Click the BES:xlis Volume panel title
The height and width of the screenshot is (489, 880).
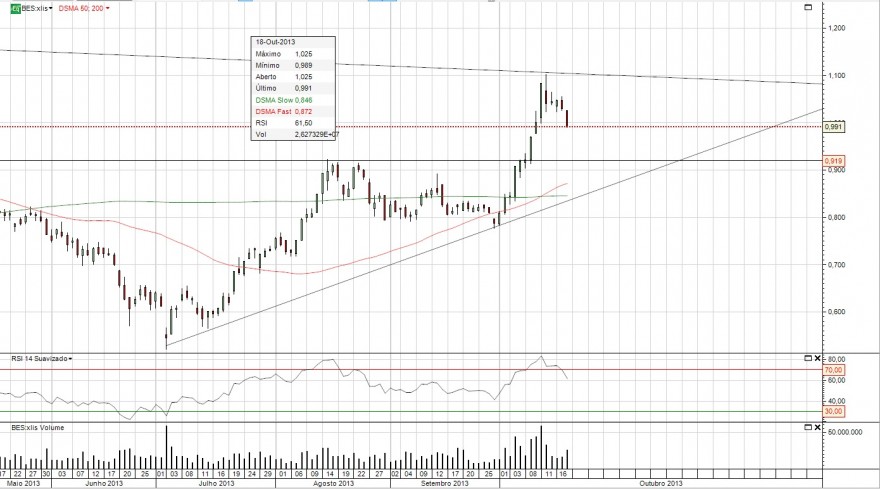[38, 427]
